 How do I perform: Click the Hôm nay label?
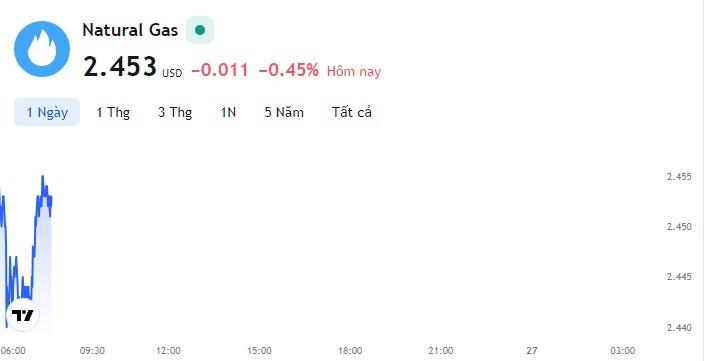[x=354, y=71]
